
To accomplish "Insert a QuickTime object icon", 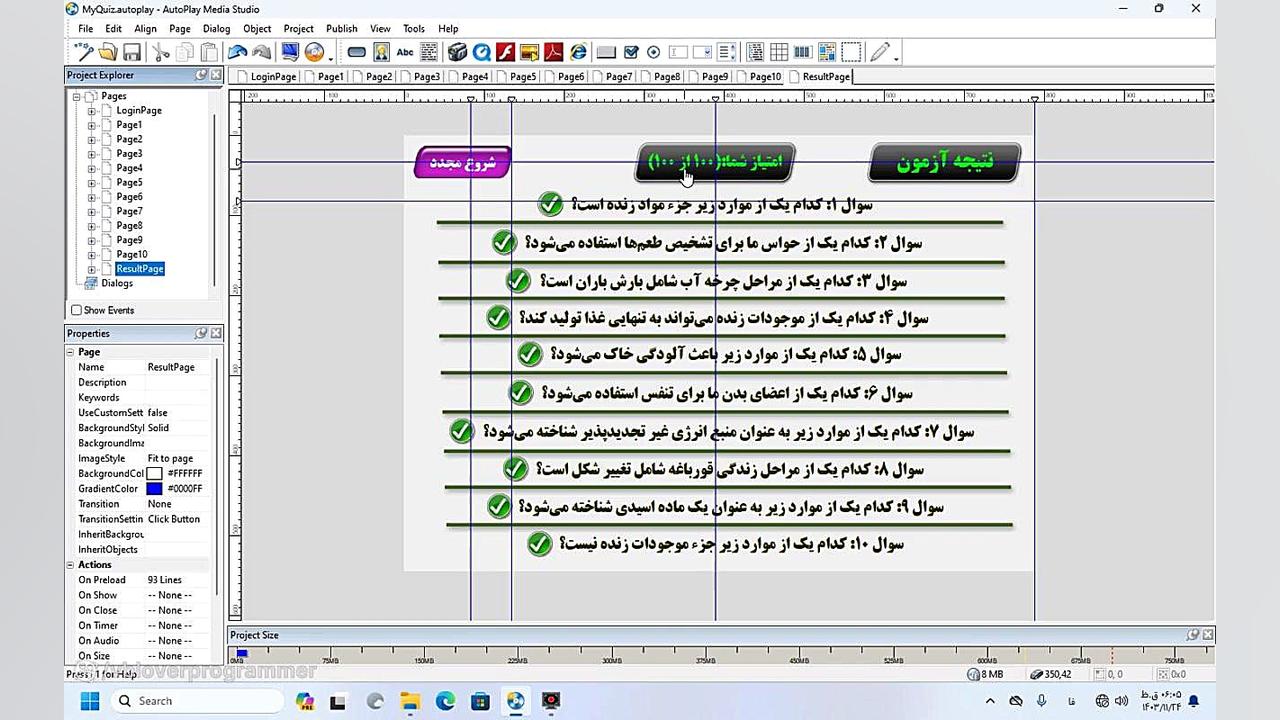I will (481, 52).
